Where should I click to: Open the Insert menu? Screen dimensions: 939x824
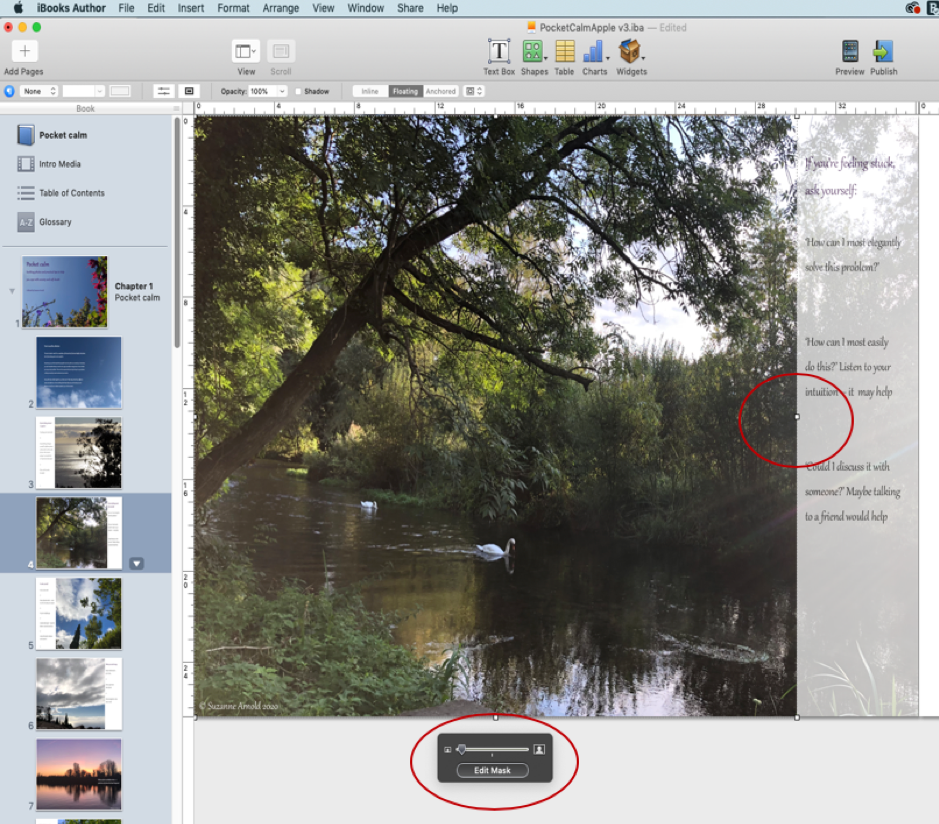click(x=191, y=8)
